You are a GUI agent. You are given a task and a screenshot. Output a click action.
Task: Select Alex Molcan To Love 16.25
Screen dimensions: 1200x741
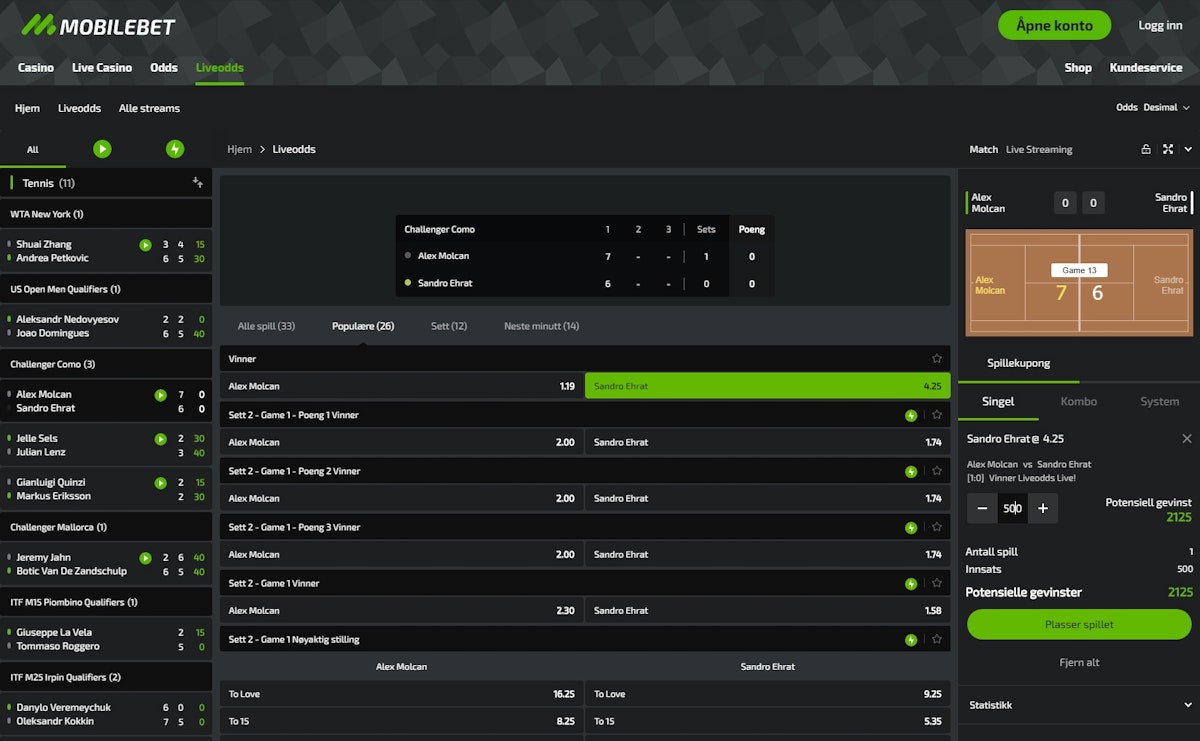tap(402, 694)
